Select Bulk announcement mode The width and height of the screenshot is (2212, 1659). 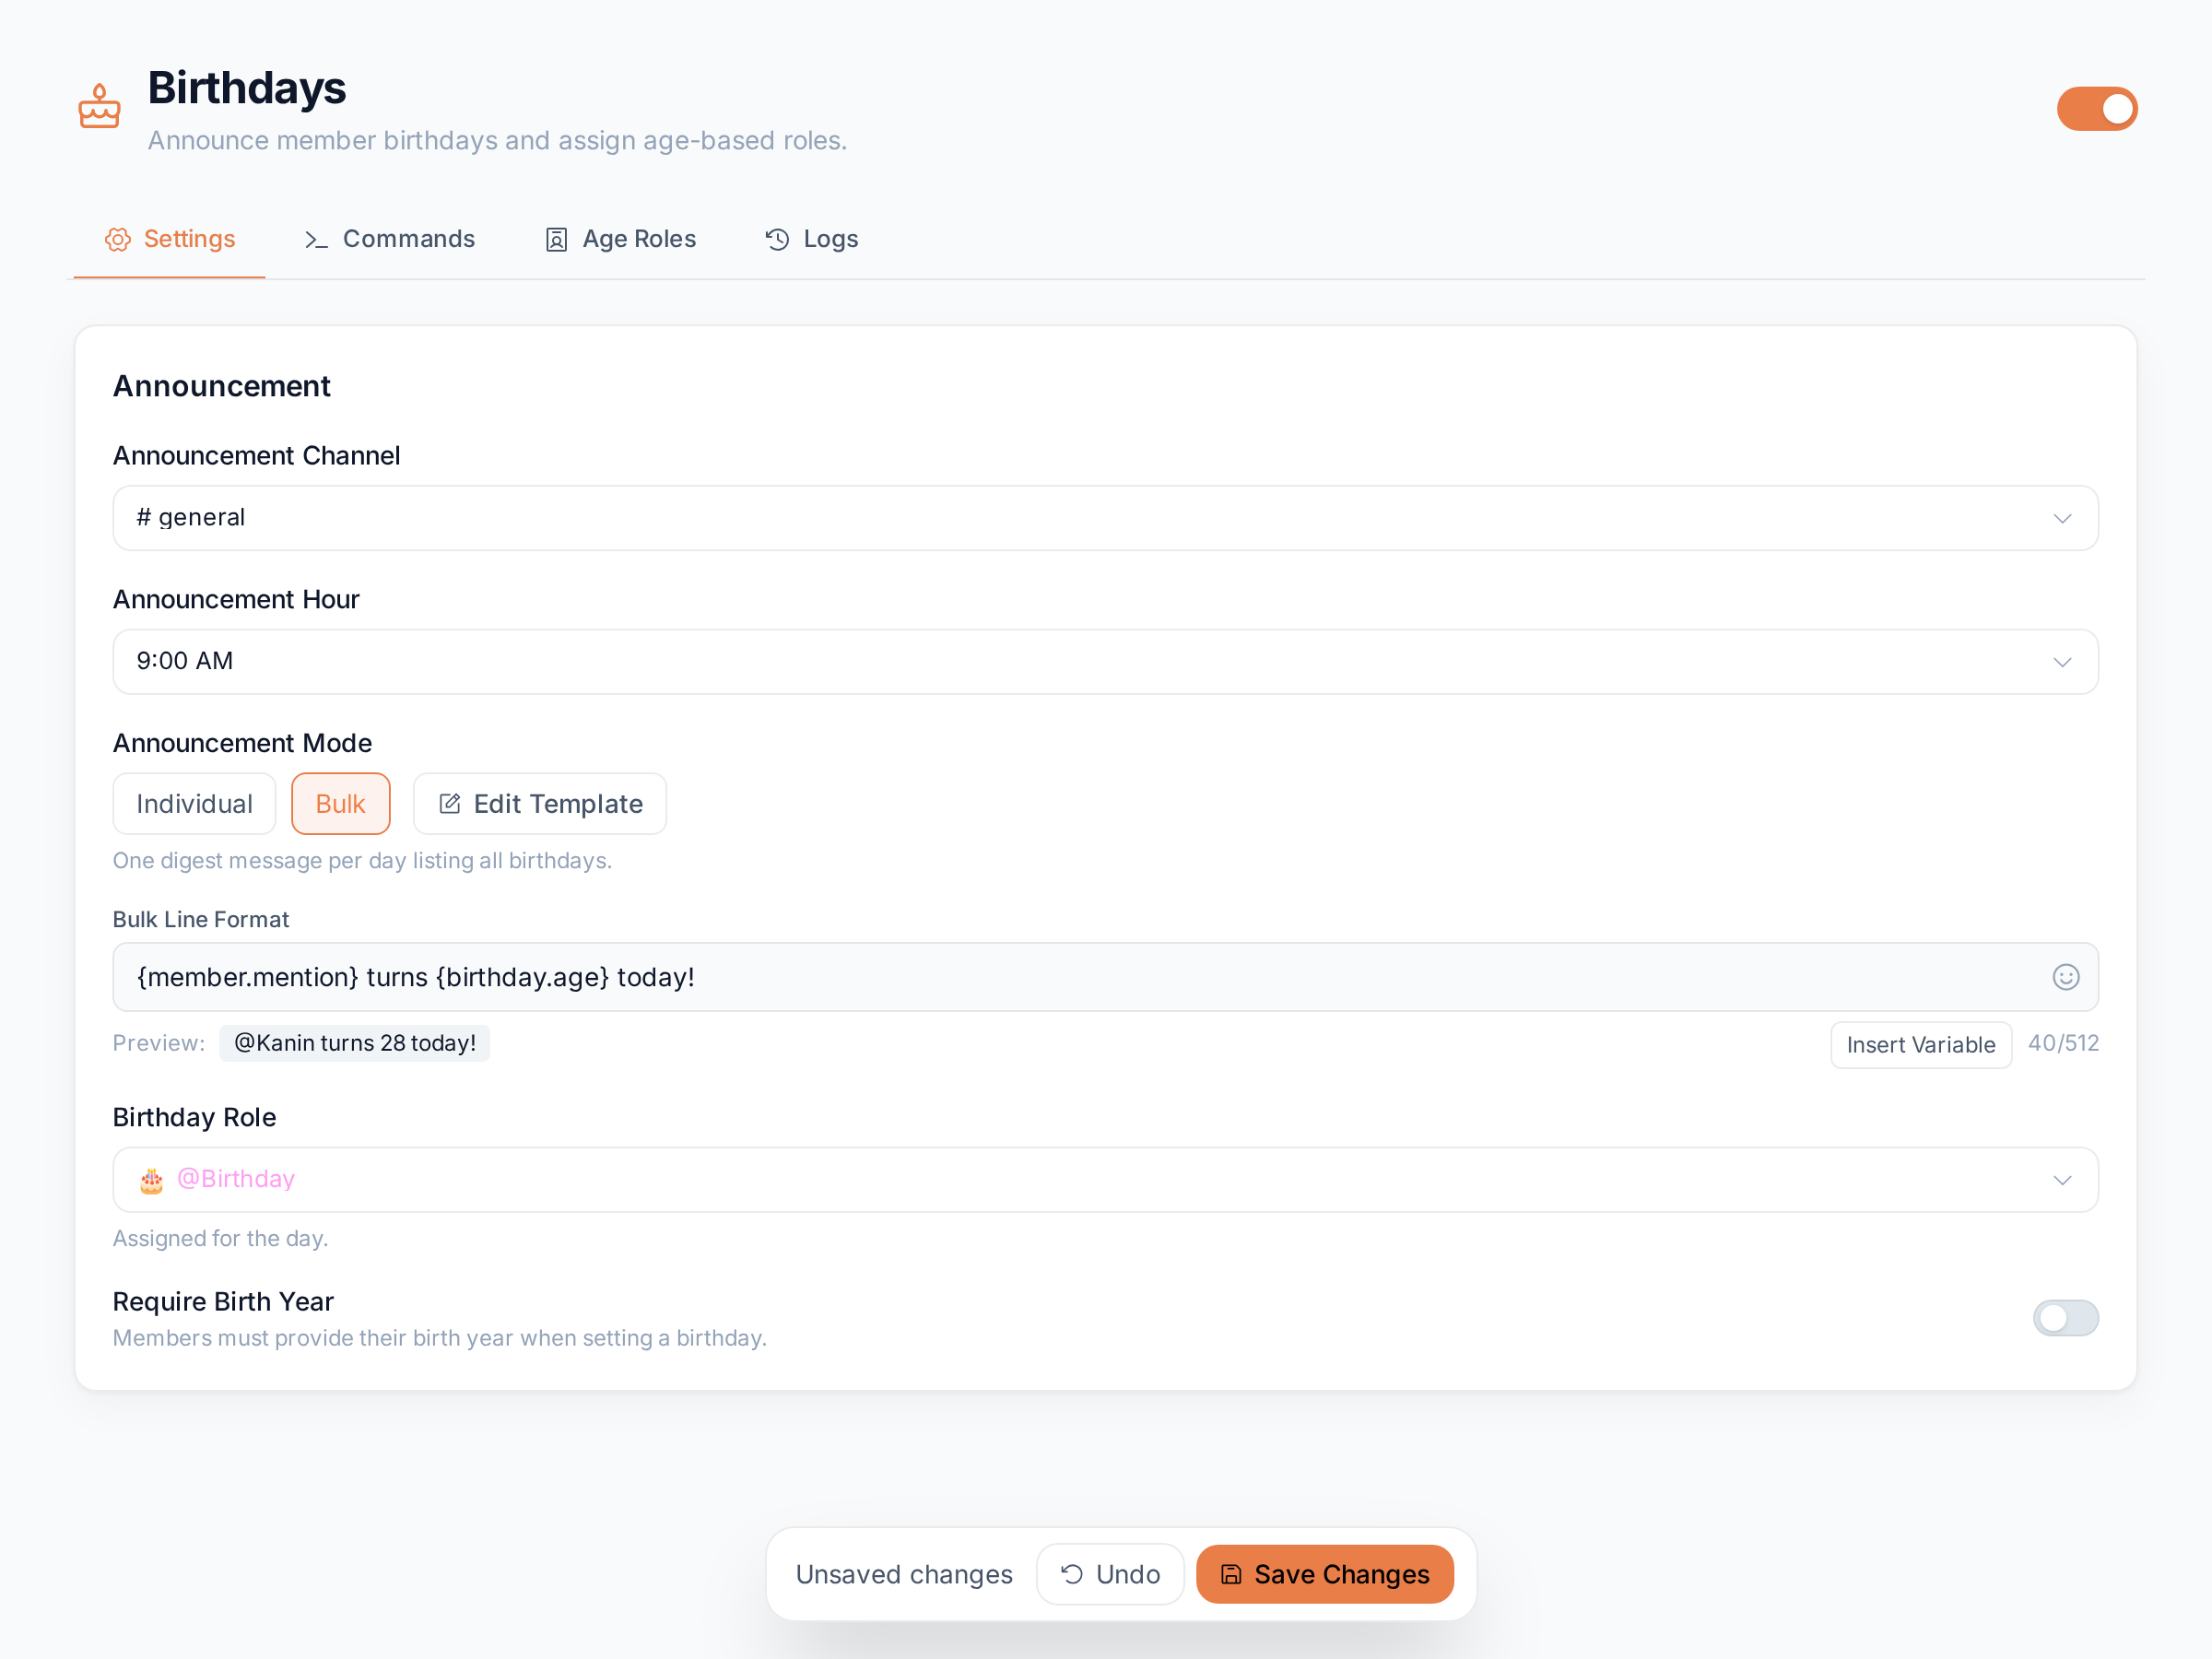point(340,804)
